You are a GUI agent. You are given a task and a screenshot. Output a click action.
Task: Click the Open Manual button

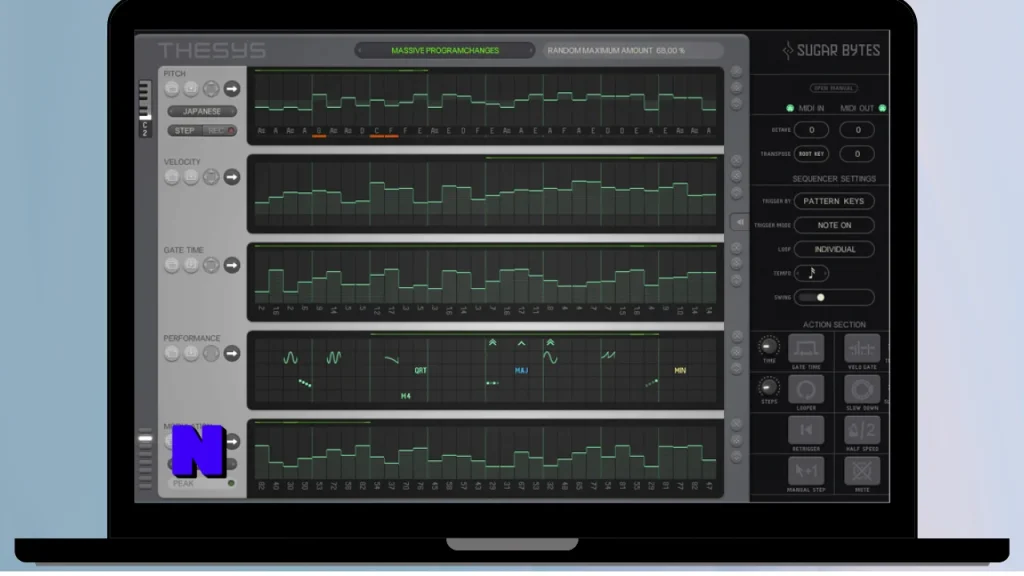coord(834,88)
